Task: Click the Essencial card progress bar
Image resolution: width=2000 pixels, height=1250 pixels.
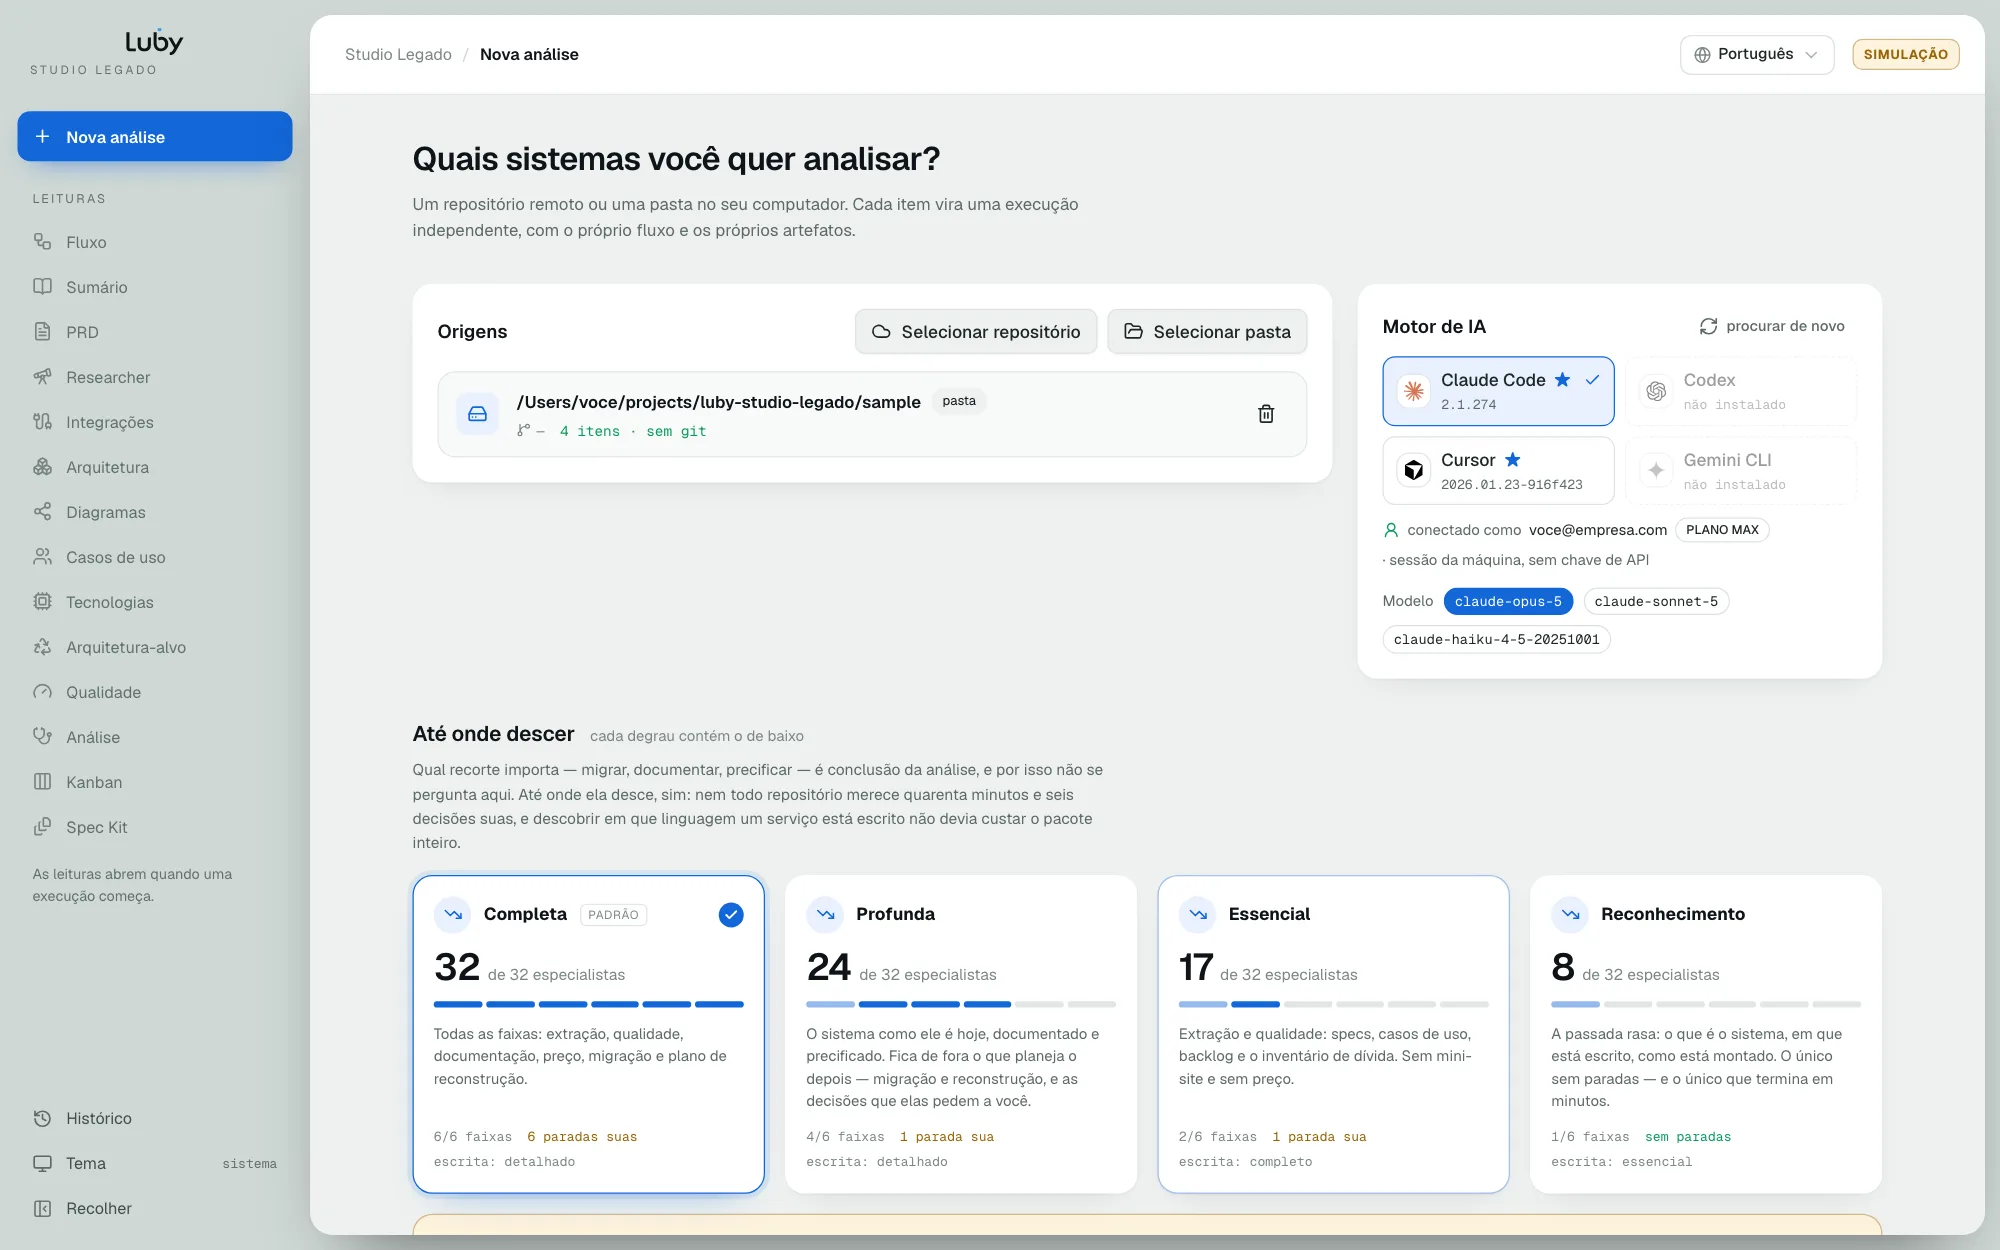Action: tap(1333, 1004)
